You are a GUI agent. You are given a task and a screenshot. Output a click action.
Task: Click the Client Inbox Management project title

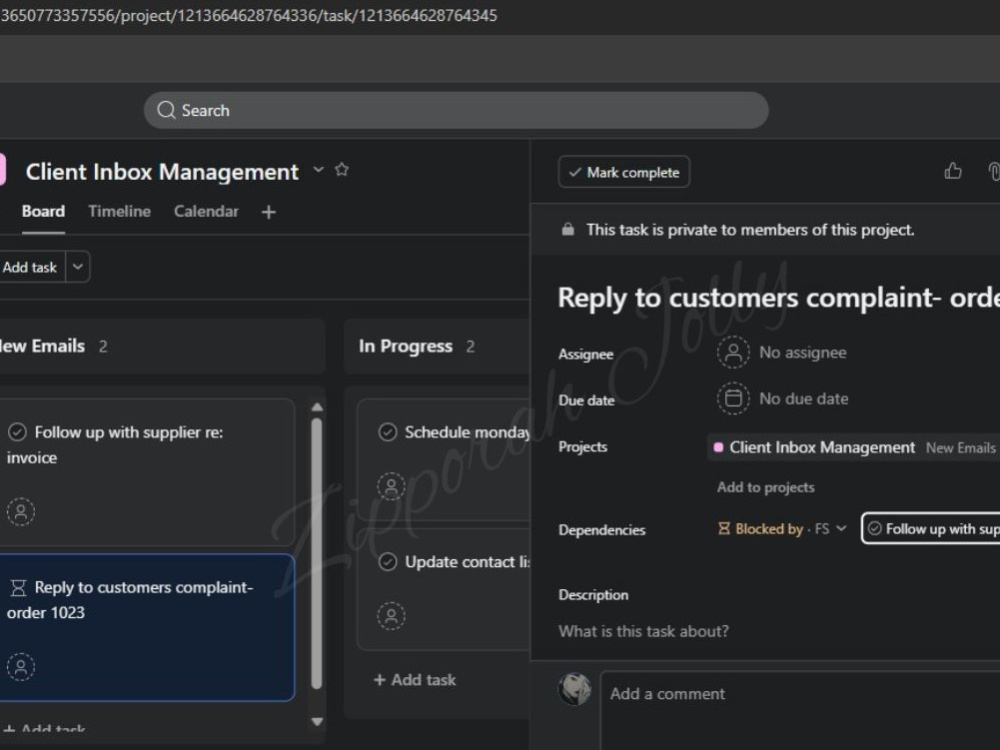(x=162, y=172)
